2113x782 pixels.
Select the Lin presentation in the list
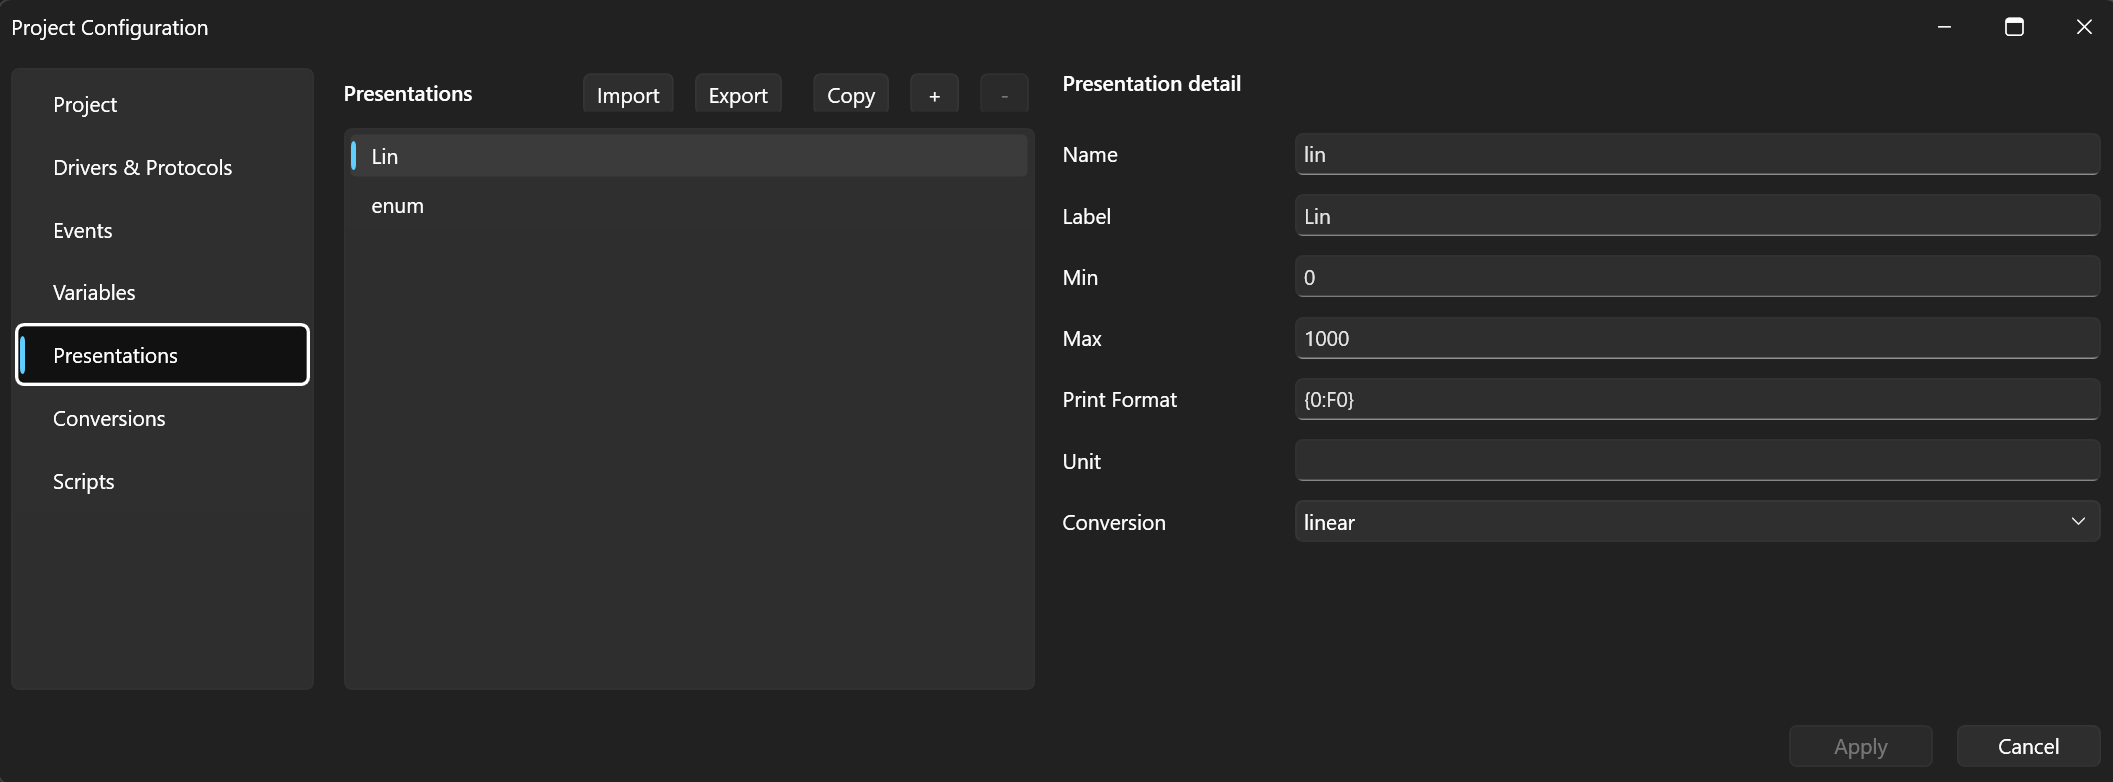click(688, 156)
